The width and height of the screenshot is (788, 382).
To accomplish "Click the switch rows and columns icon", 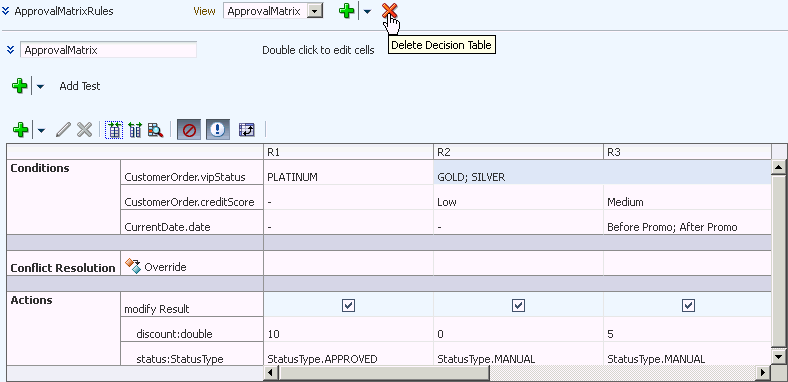I will [246, 131].
